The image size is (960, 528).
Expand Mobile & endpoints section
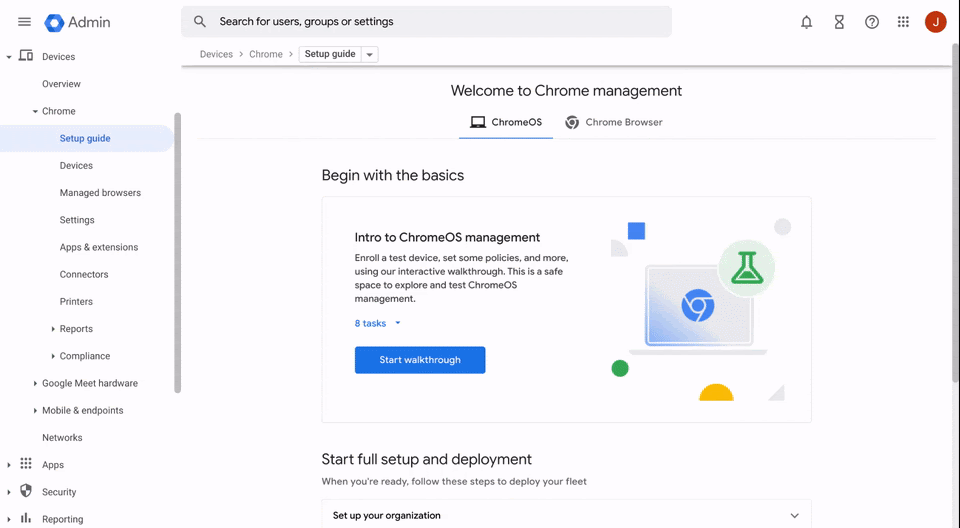pyautogui.click(x=35, y=410)
